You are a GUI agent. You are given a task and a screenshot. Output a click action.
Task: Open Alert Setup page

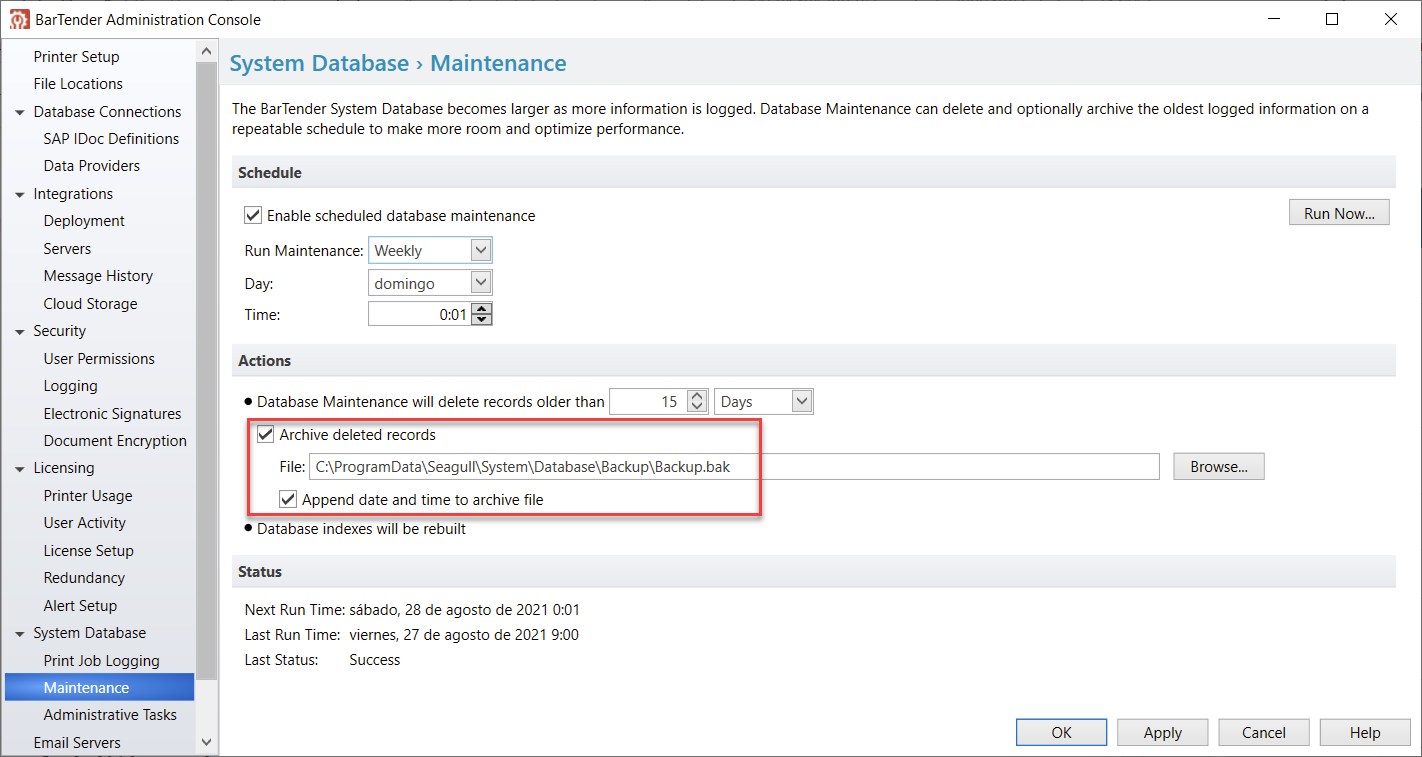point(80,606)
